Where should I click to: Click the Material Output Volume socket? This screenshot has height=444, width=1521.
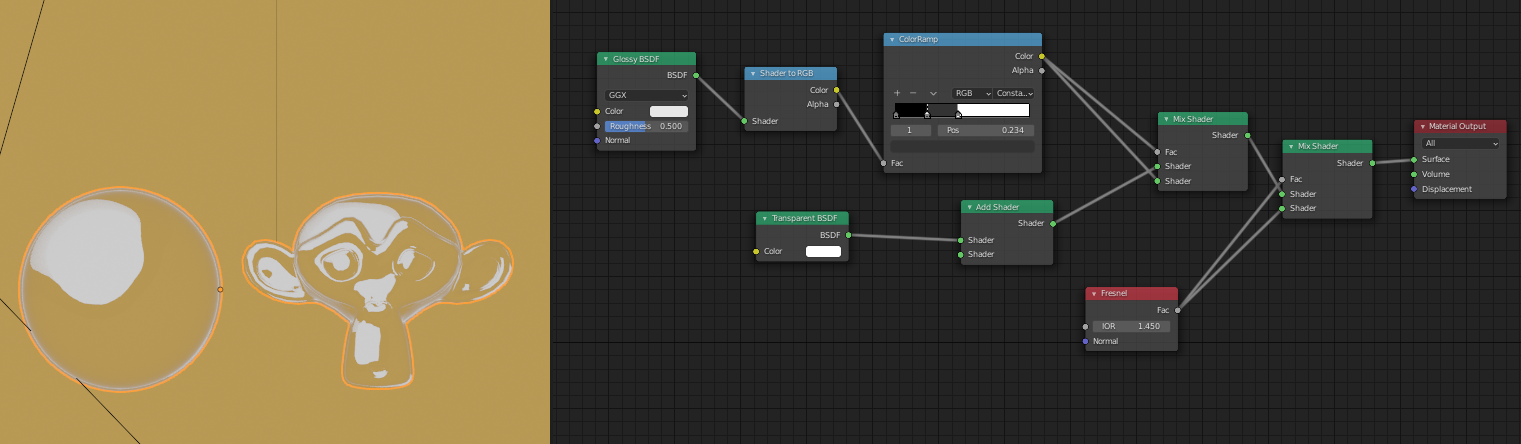(1414, 174)
